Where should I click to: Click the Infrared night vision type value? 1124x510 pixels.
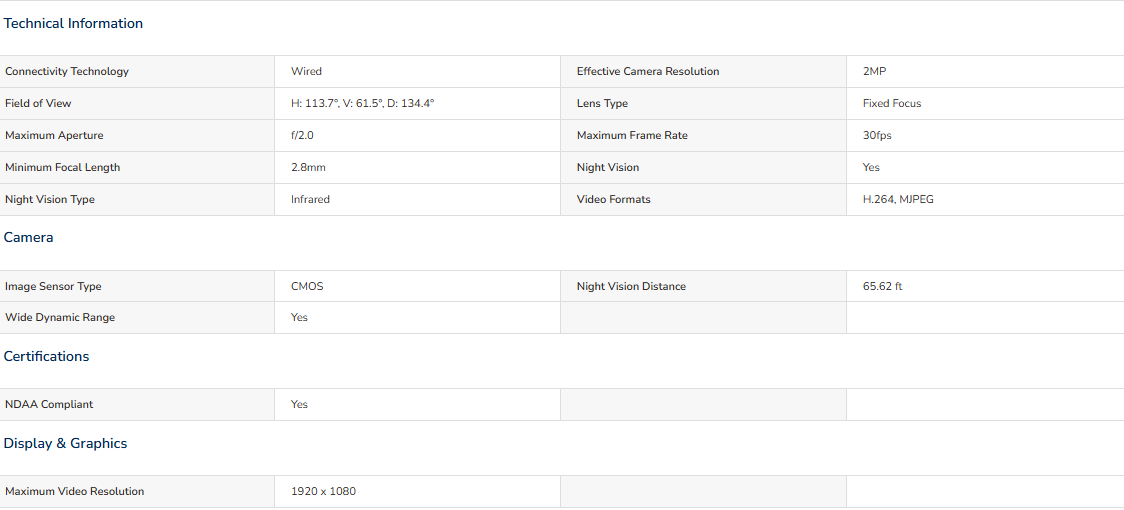[310, 199]
